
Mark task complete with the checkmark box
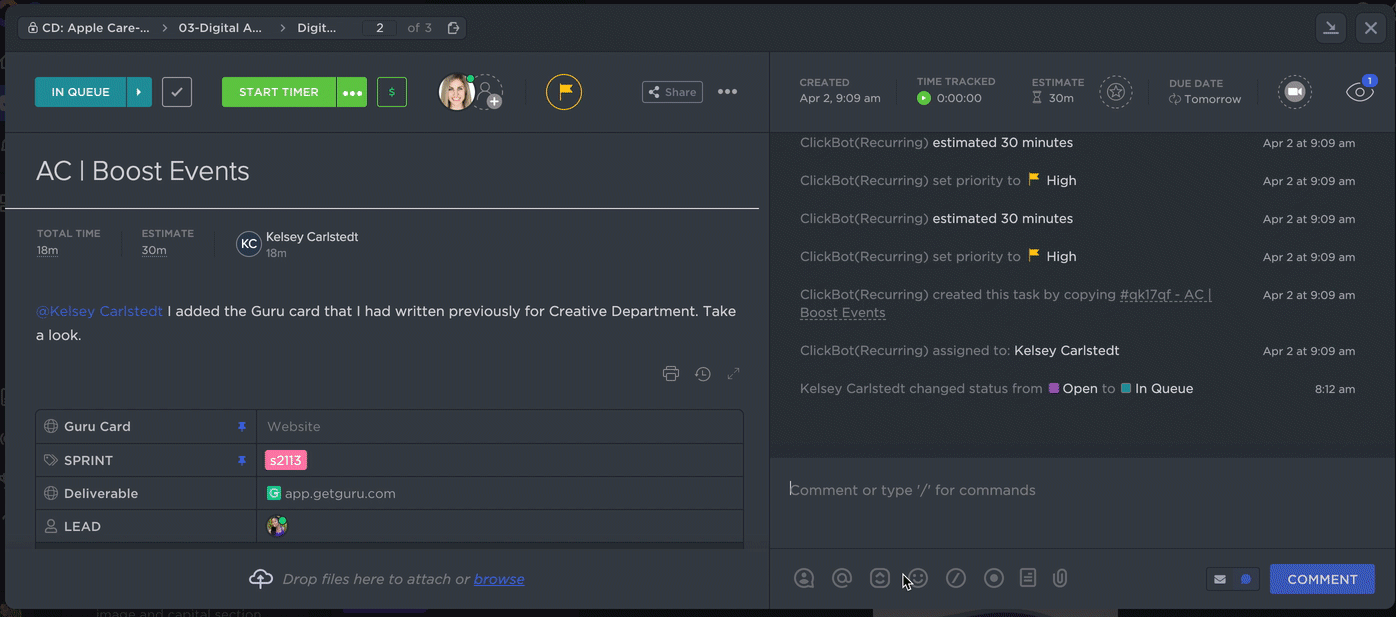[x=177, y=92]
